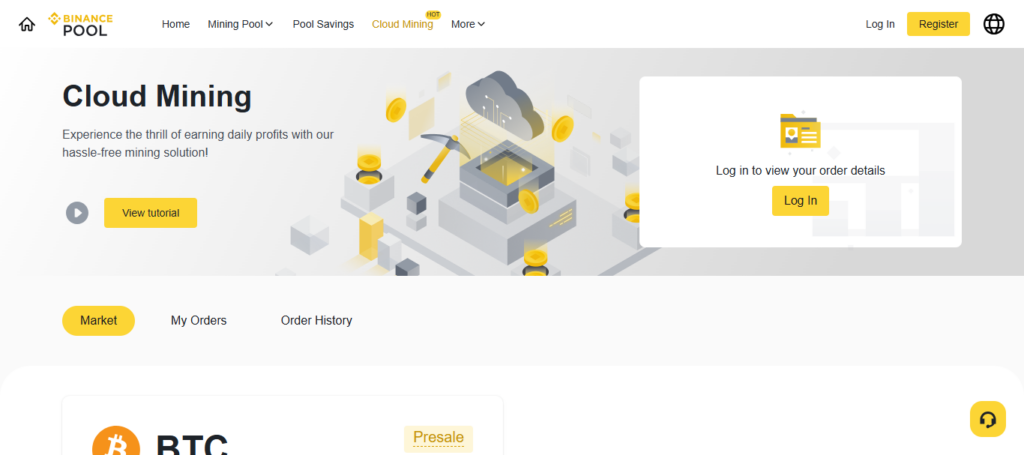Go to the Home nav item

click(x=176, y=24)
